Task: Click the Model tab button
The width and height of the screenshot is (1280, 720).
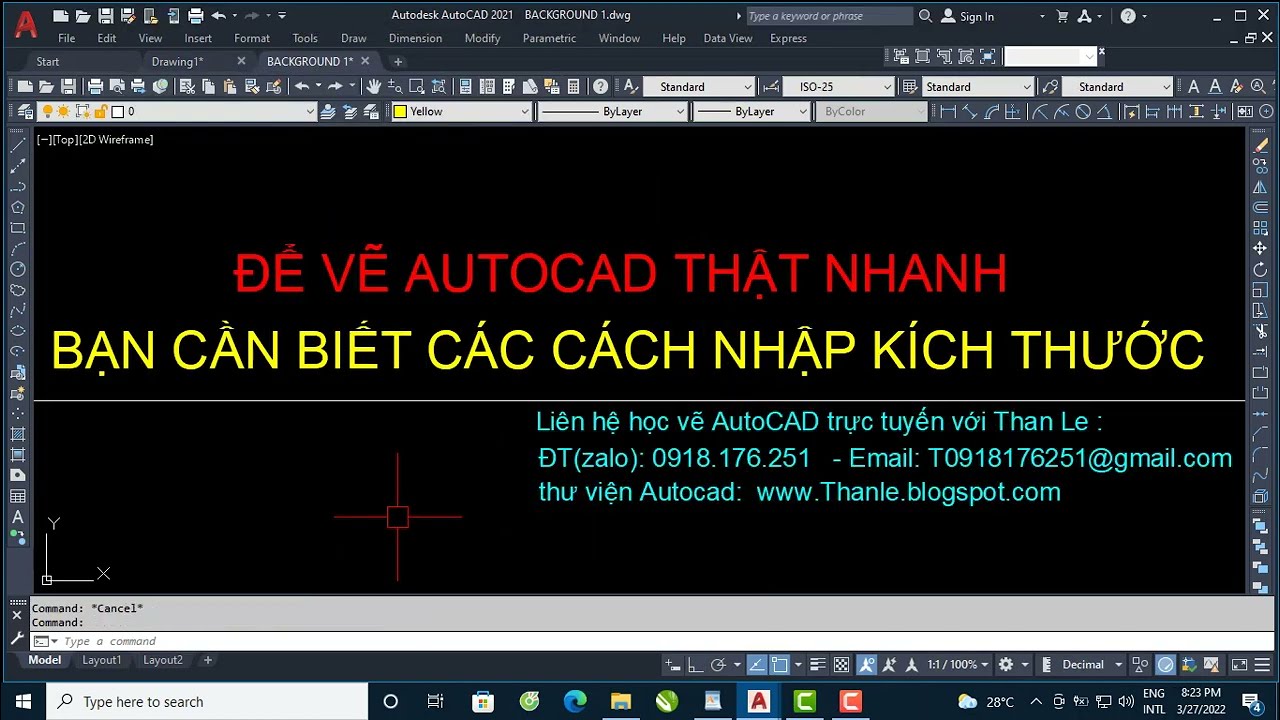Action: point(45,660)
